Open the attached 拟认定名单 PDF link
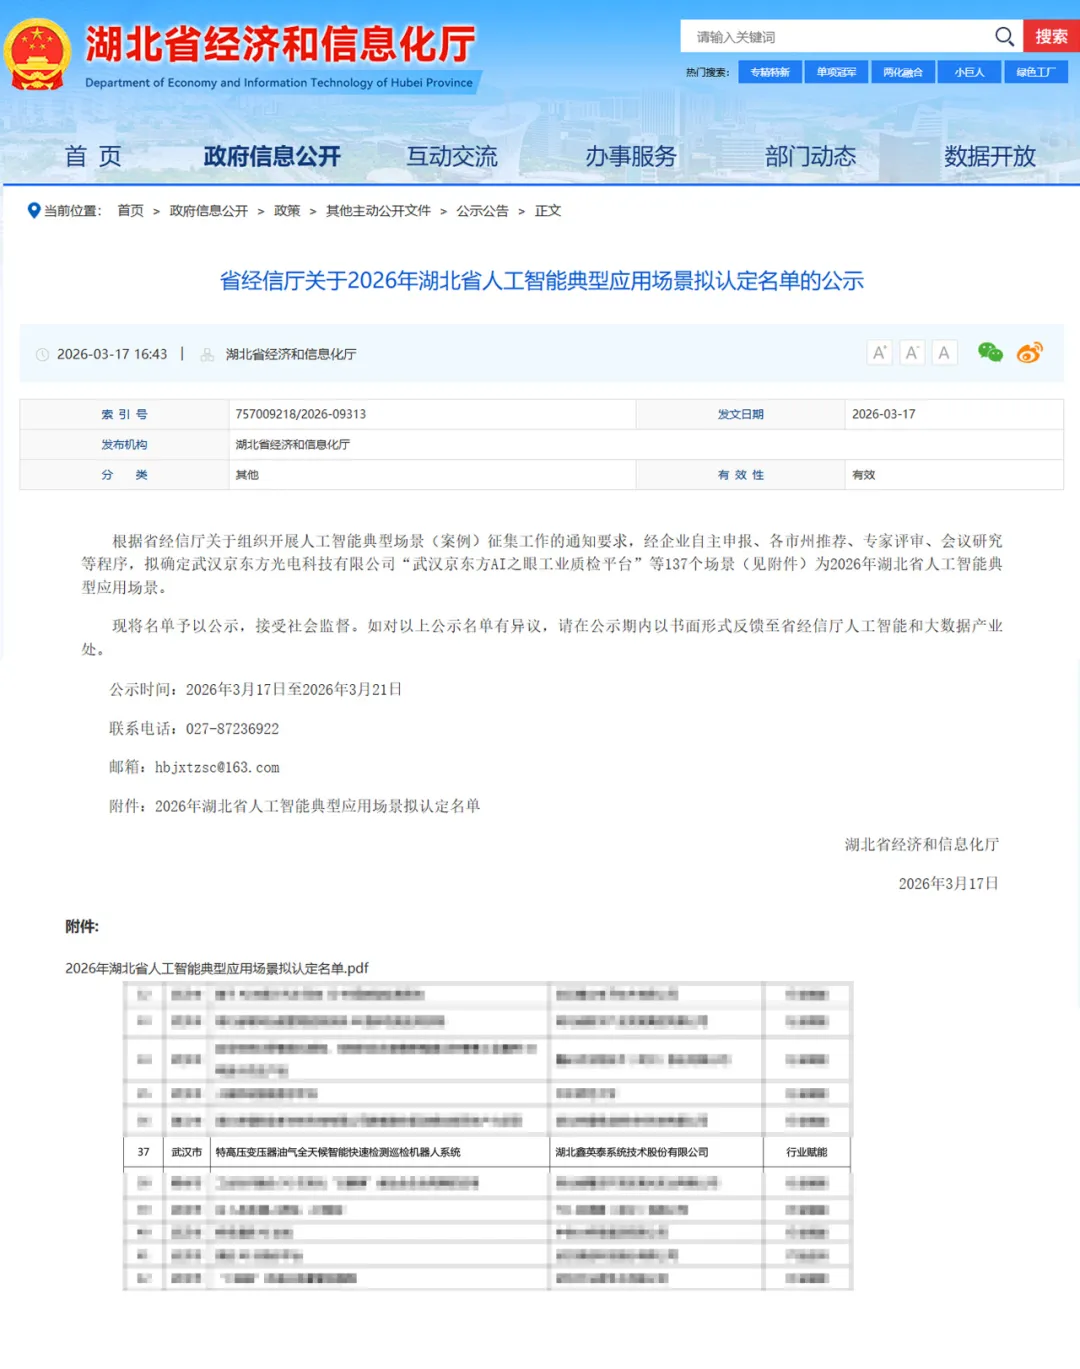 click(217, 968)
